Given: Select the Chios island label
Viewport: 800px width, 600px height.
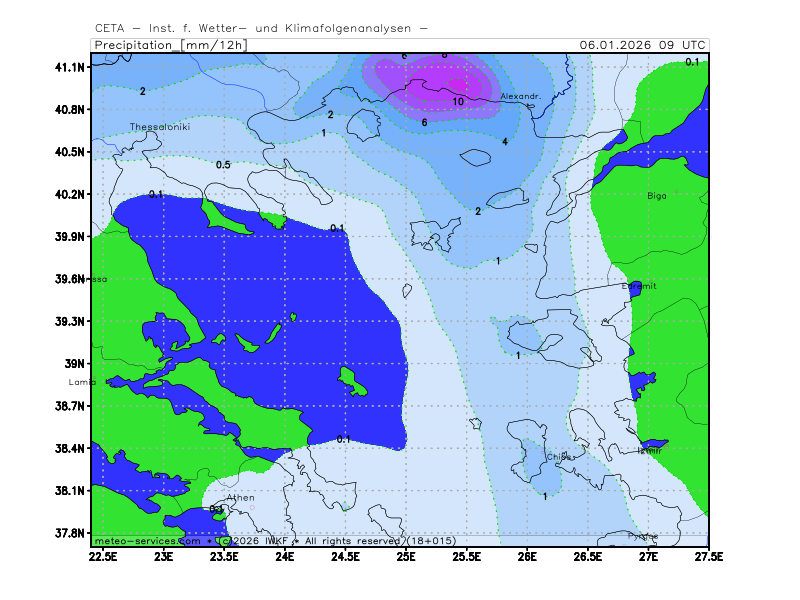Looking at the screenshot, I should pos(558,457).
